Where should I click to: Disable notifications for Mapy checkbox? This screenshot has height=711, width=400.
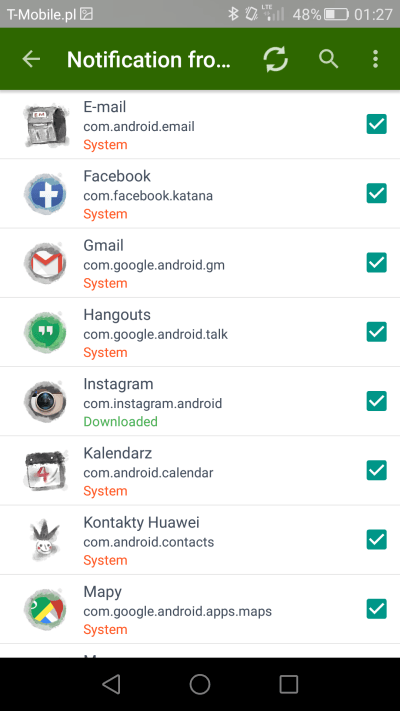pos(376,609)
